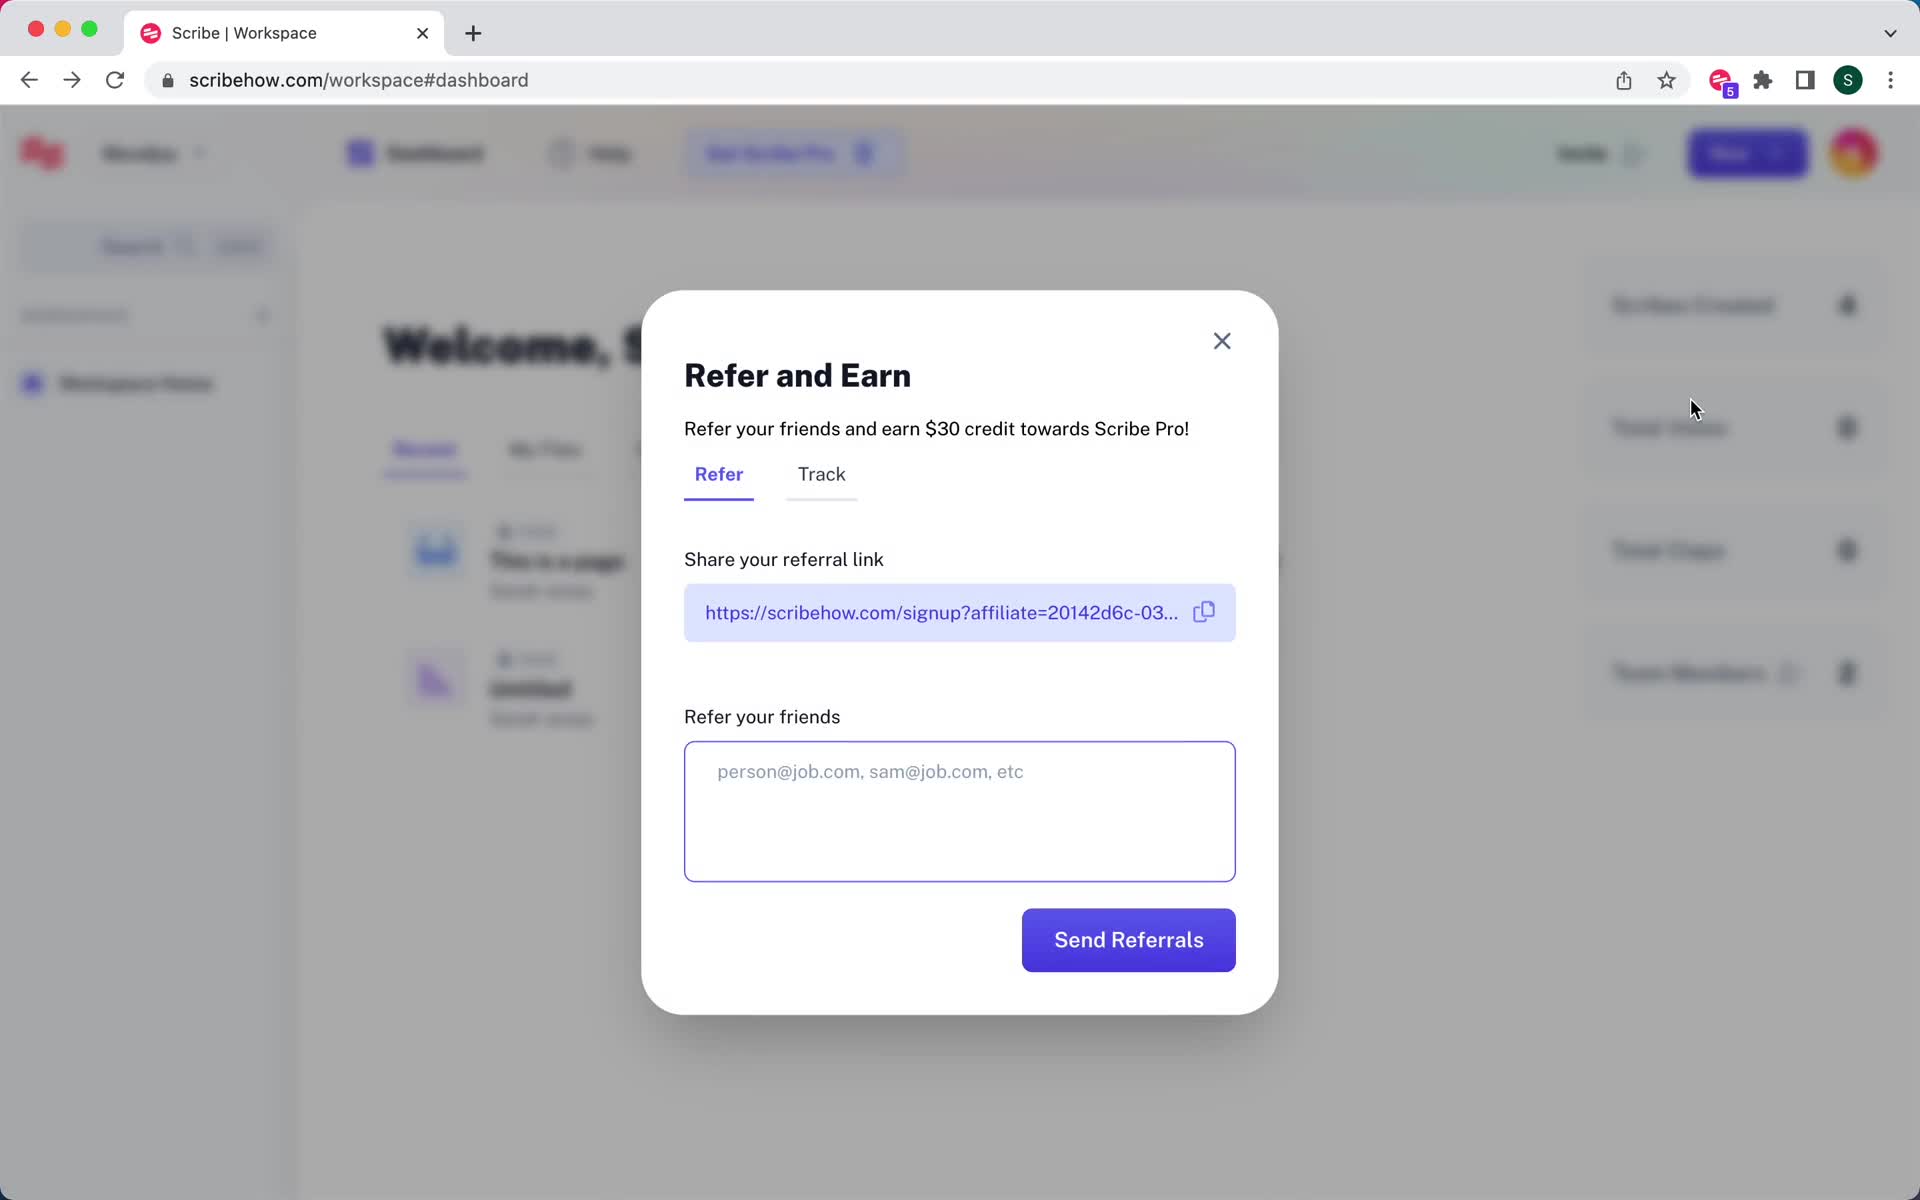Click the browser bookmark star icon
Image resolution: width=1920 pixels, height=1200 pixels.
[1668, 80]
